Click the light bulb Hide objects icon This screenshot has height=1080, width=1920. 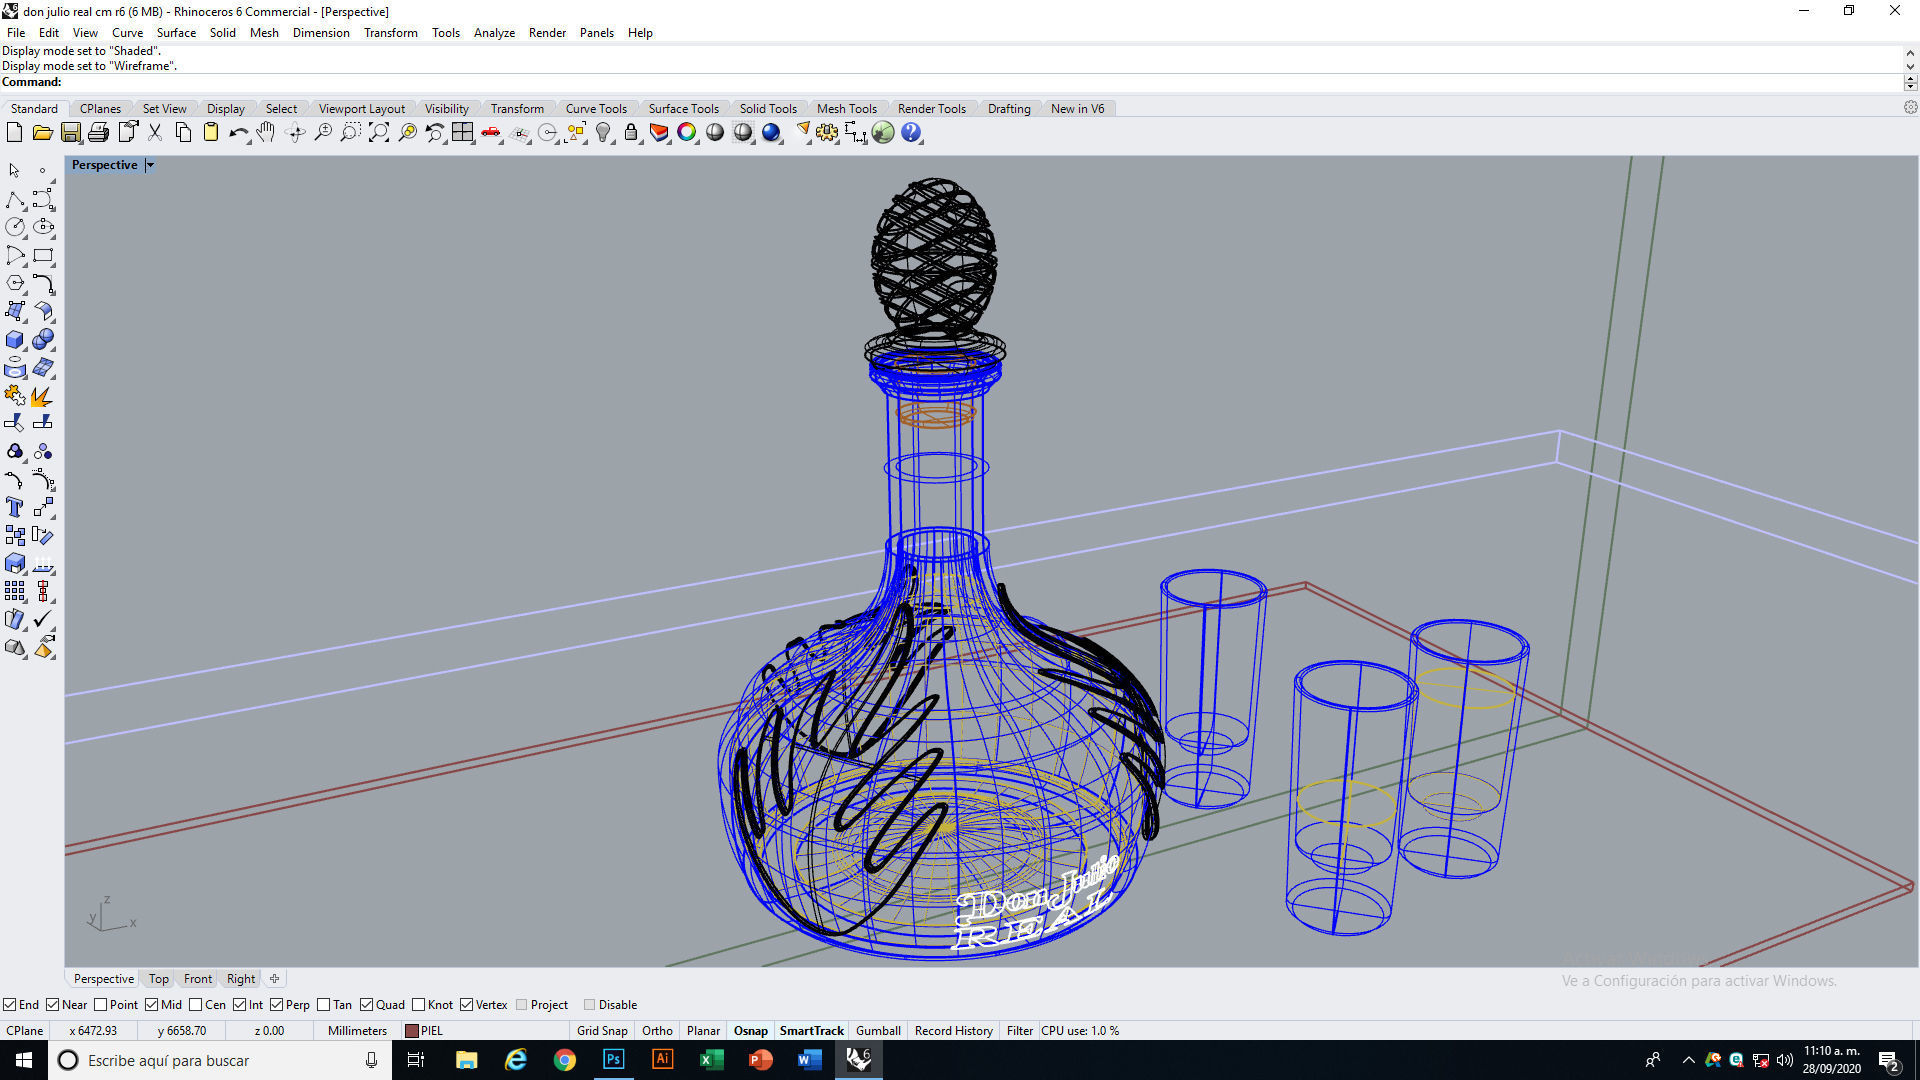click(x=603, y=132)
